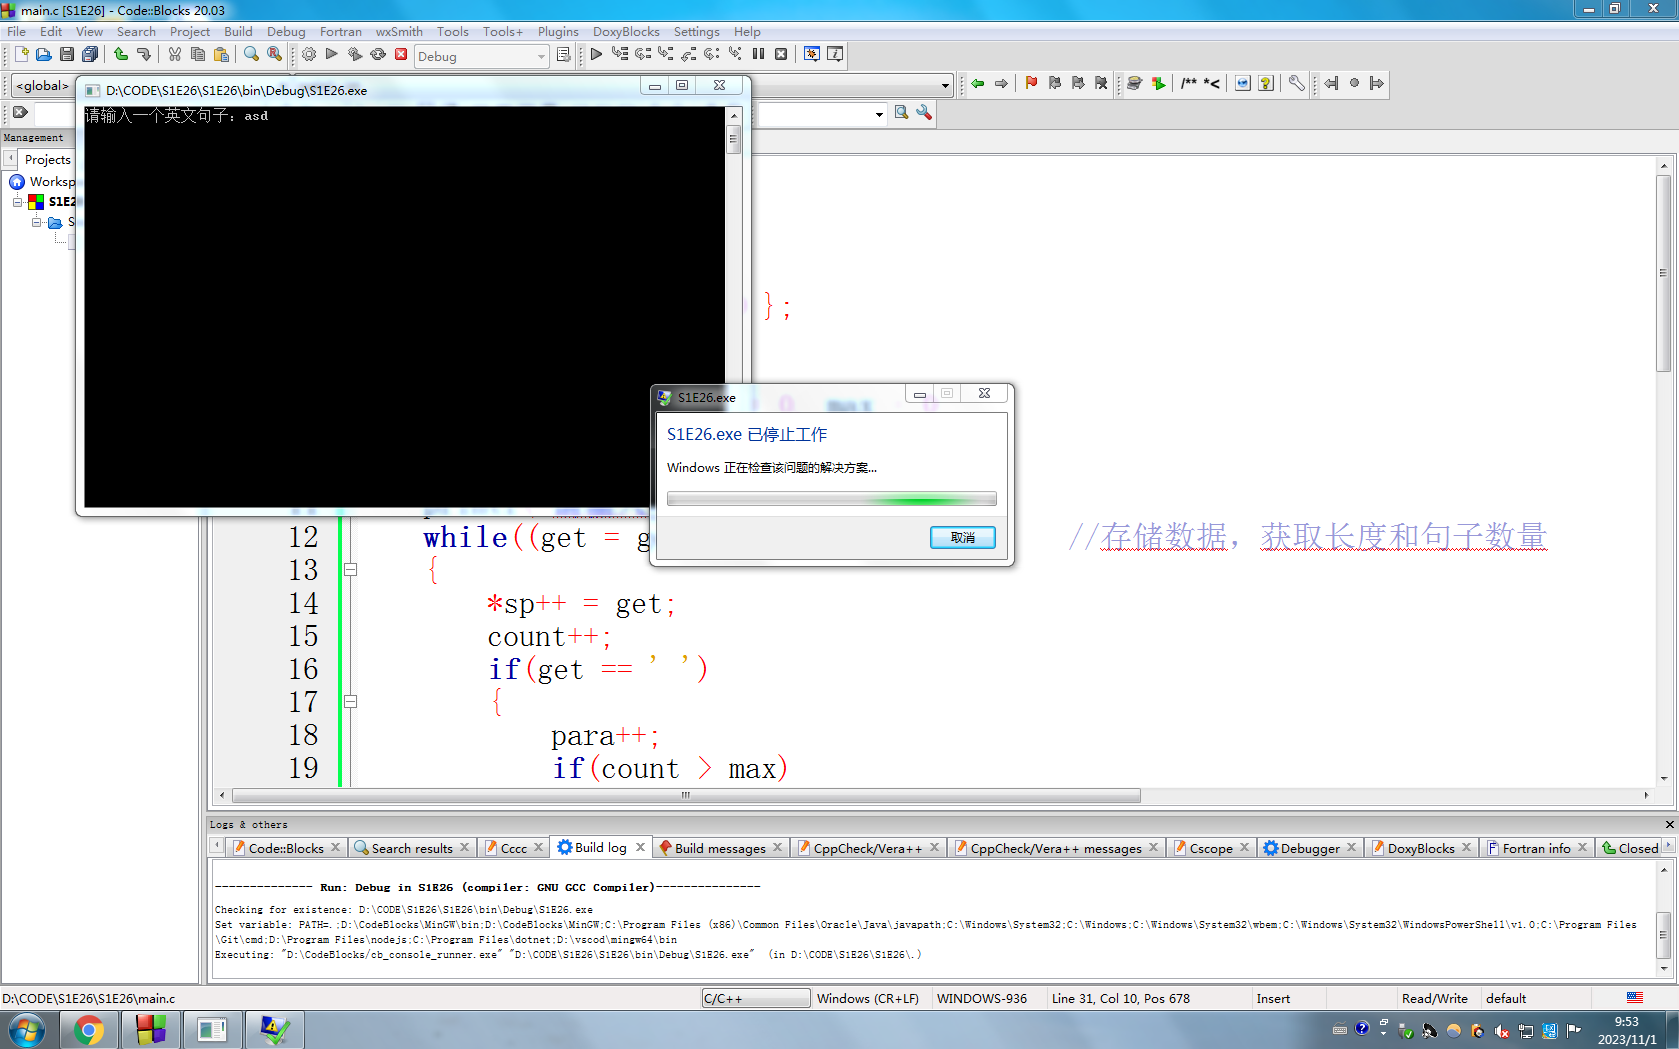Image resolution: width=1679 pixels, height=1049 pixels.
Task: Click the Replace icon in toolbar
Action: tap(274, 54)
